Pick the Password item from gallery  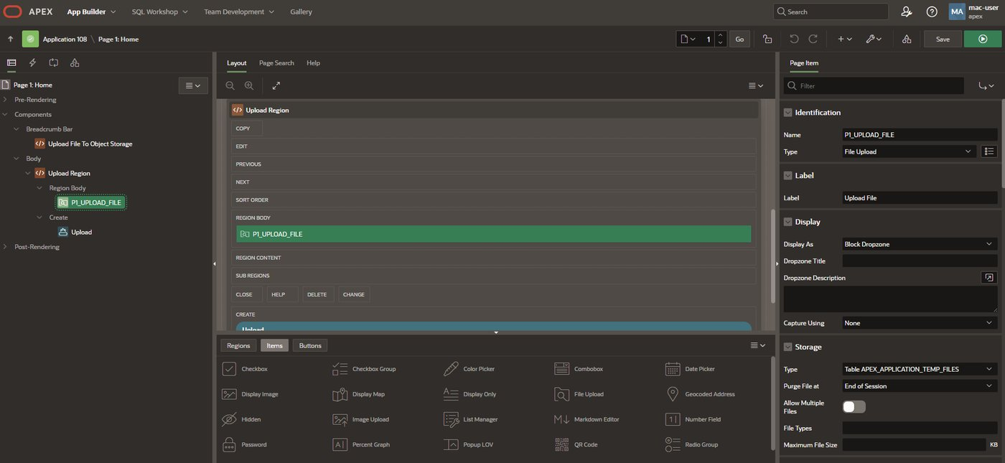(244, 444)
